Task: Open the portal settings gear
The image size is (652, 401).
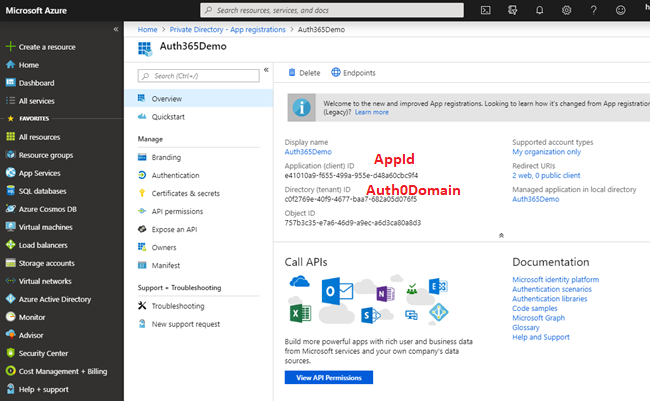Action: tap(566, 10)
